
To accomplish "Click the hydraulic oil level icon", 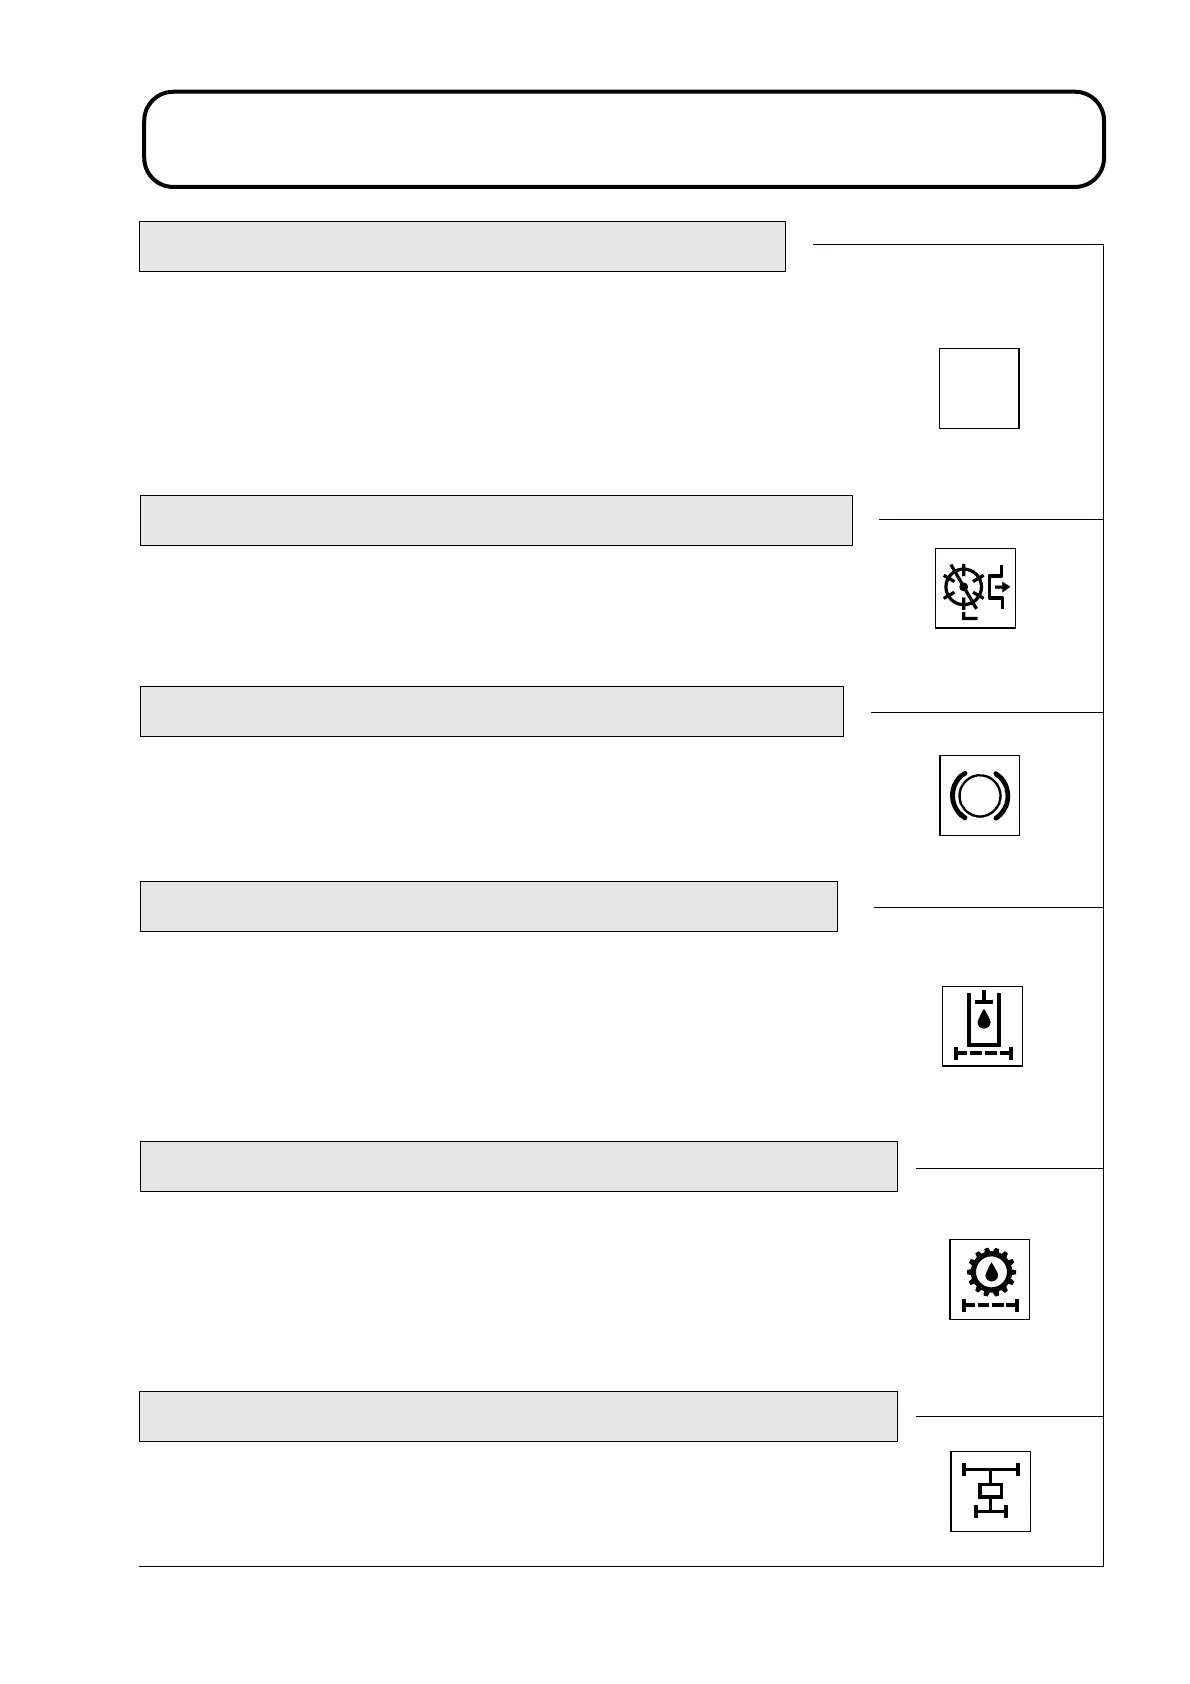I will [x=982, y=1026].
